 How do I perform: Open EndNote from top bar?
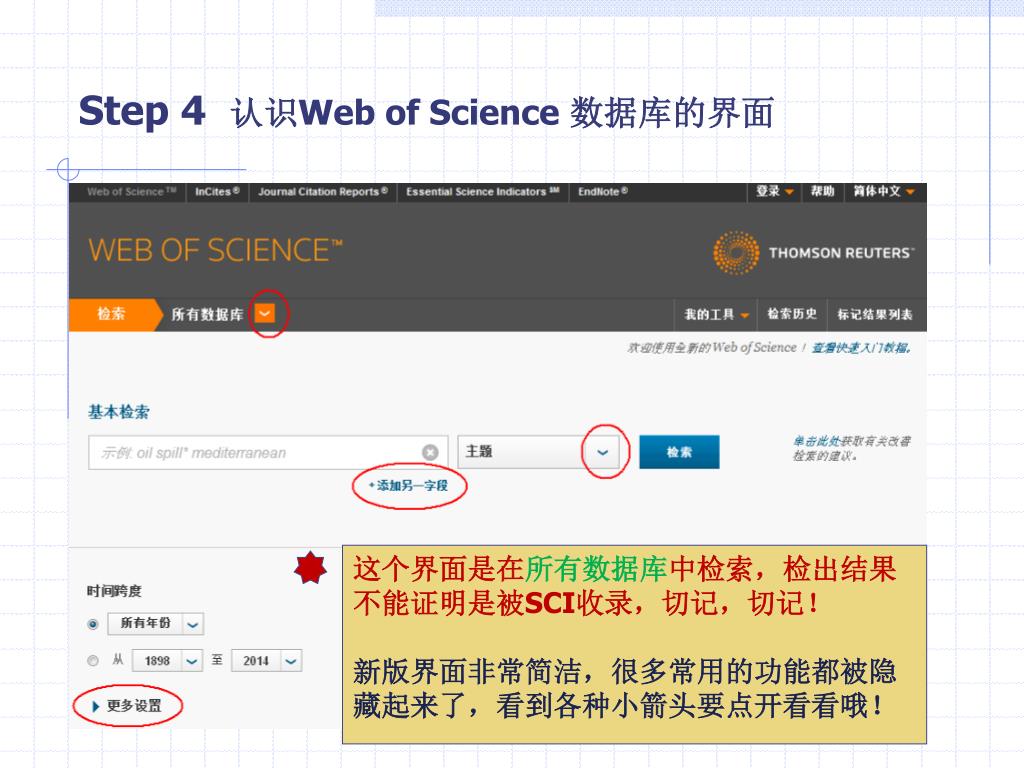coord(603,191)
